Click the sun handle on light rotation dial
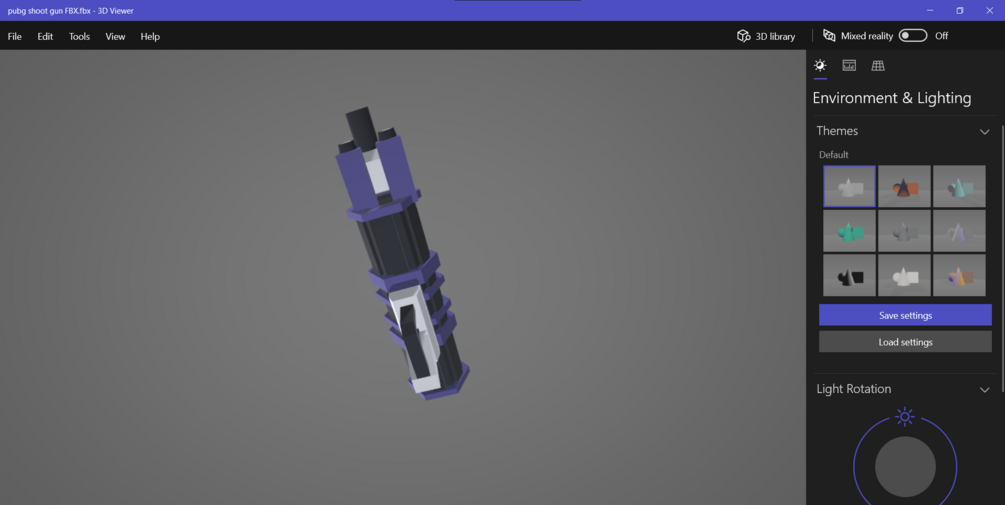This screenshot has height=505, width=1005. click(904, 417)
